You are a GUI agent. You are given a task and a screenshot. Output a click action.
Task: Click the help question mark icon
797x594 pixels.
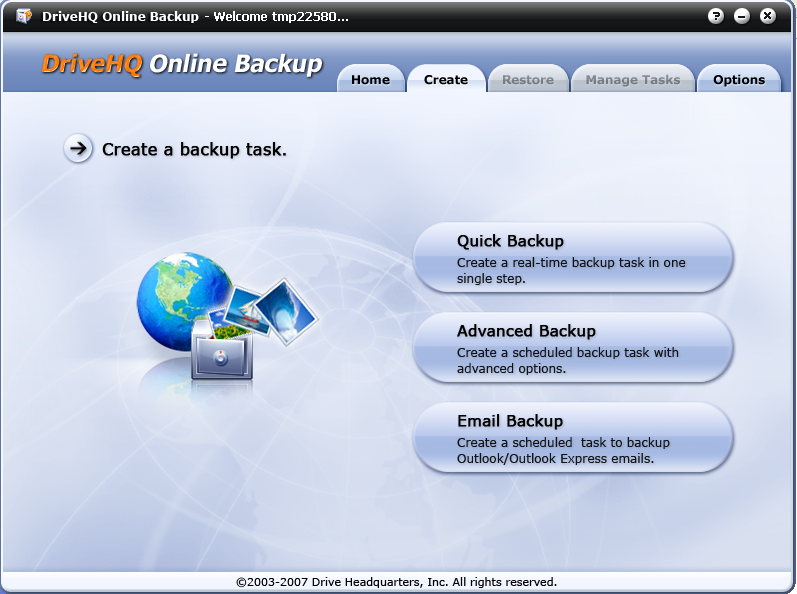(716, 16)
